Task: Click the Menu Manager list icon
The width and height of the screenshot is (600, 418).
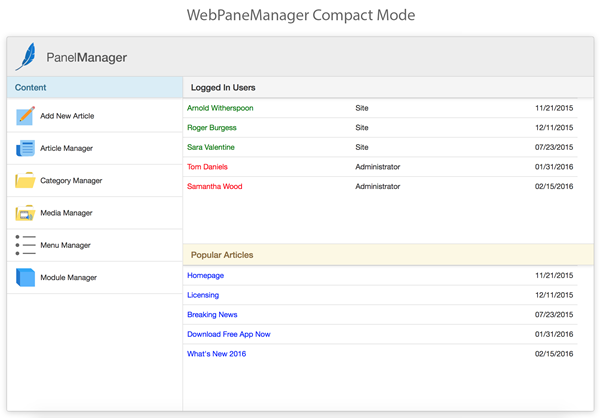Action: 25,245
